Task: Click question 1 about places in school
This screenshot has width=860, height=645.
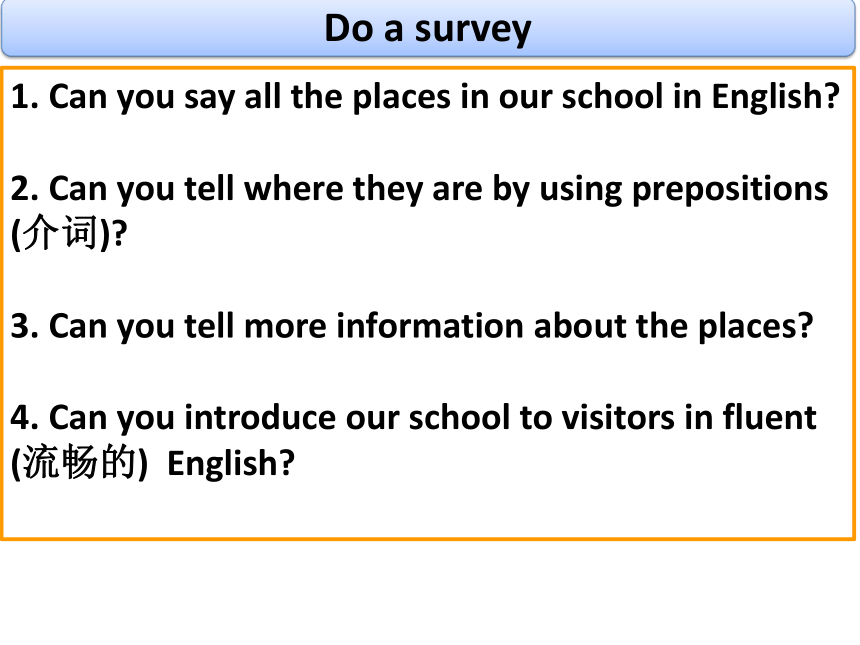Action: (425, 97)
